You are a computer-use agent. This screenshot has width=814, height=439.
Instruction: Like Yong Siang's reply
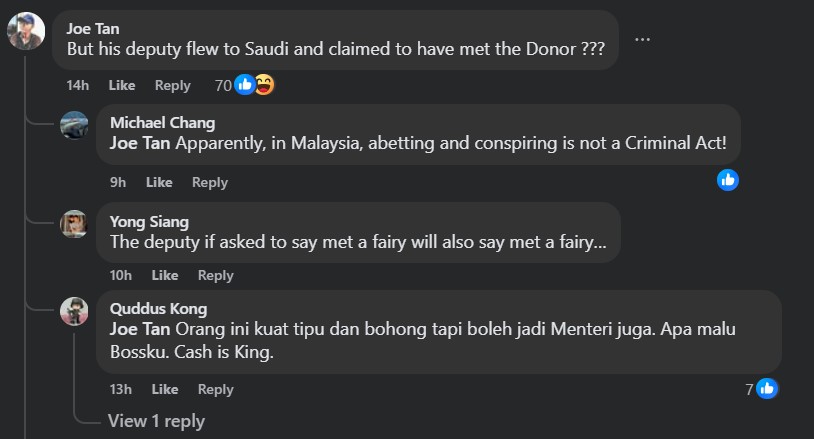point(165,275)
